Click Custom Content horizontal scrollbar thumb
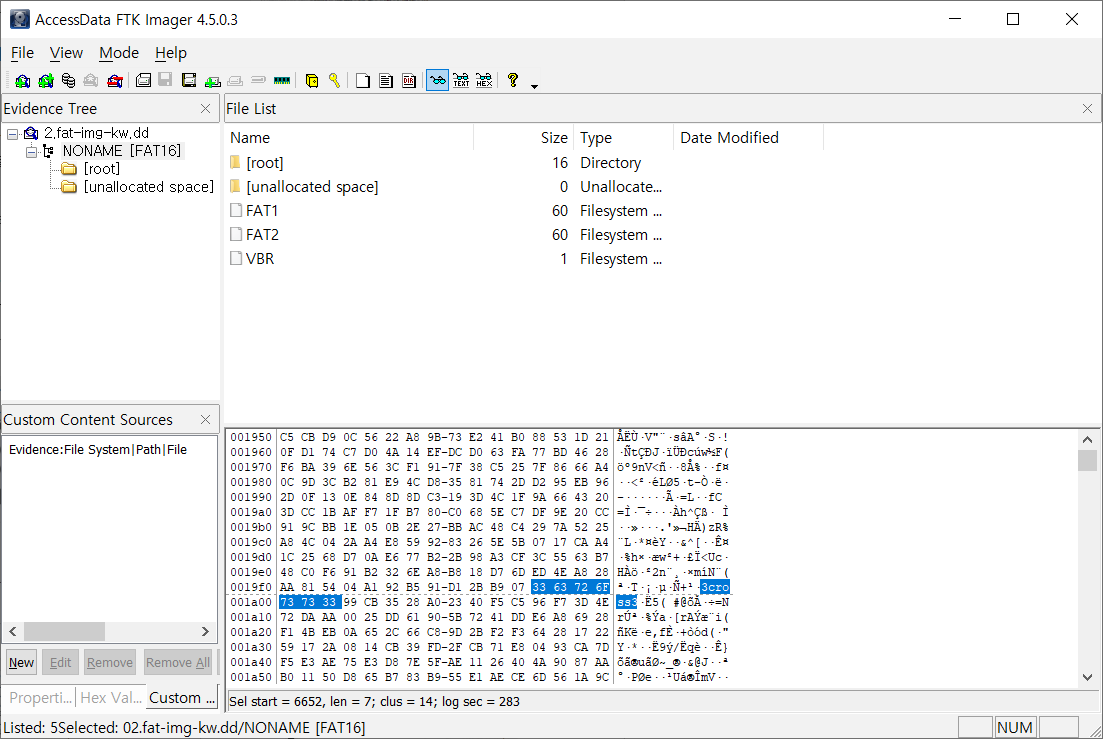Screen dimensions: 1103x739 click(64, 631)
